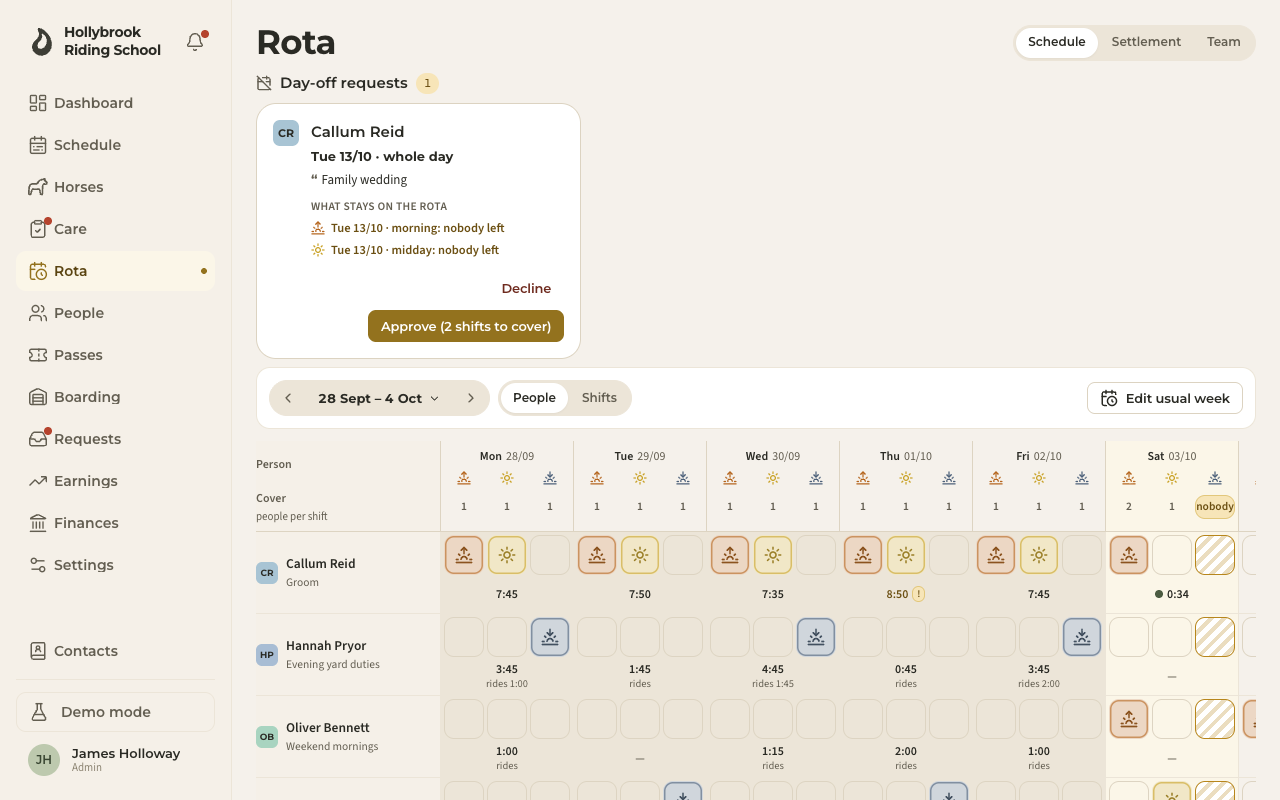Open People in sidebar
The height and width of the screenshot is (800, 1280).
click(115, 313)
